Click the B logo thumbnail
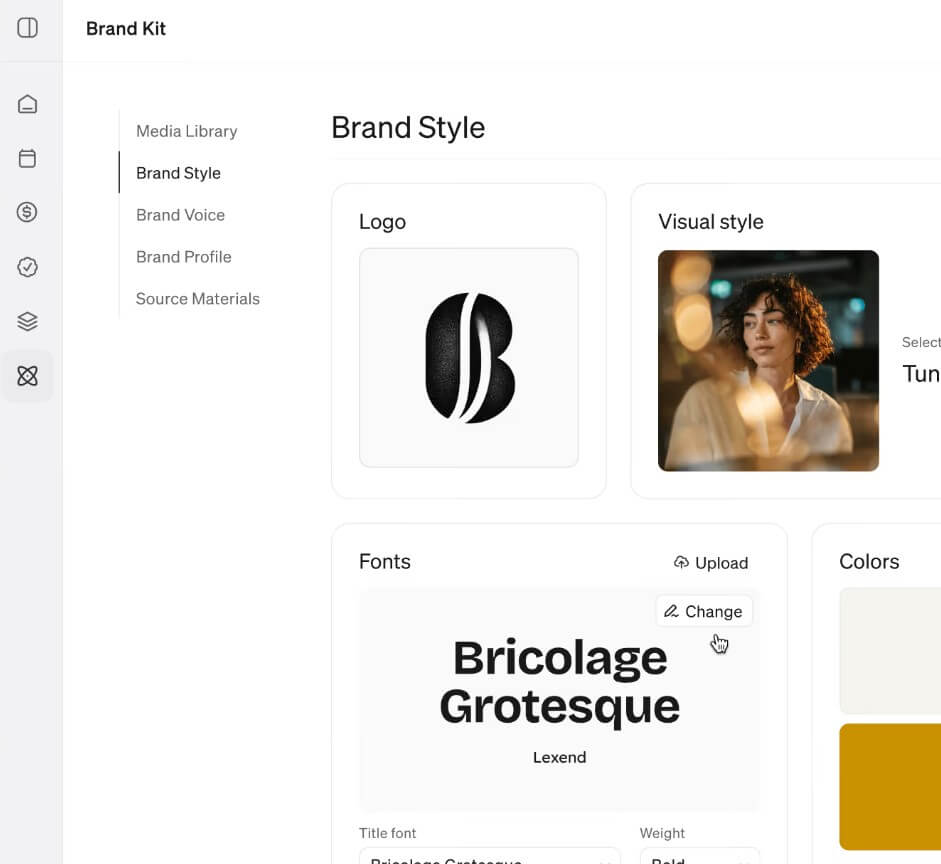The width and height of the screenshot is (941, 864). click(x=469, y=358)
